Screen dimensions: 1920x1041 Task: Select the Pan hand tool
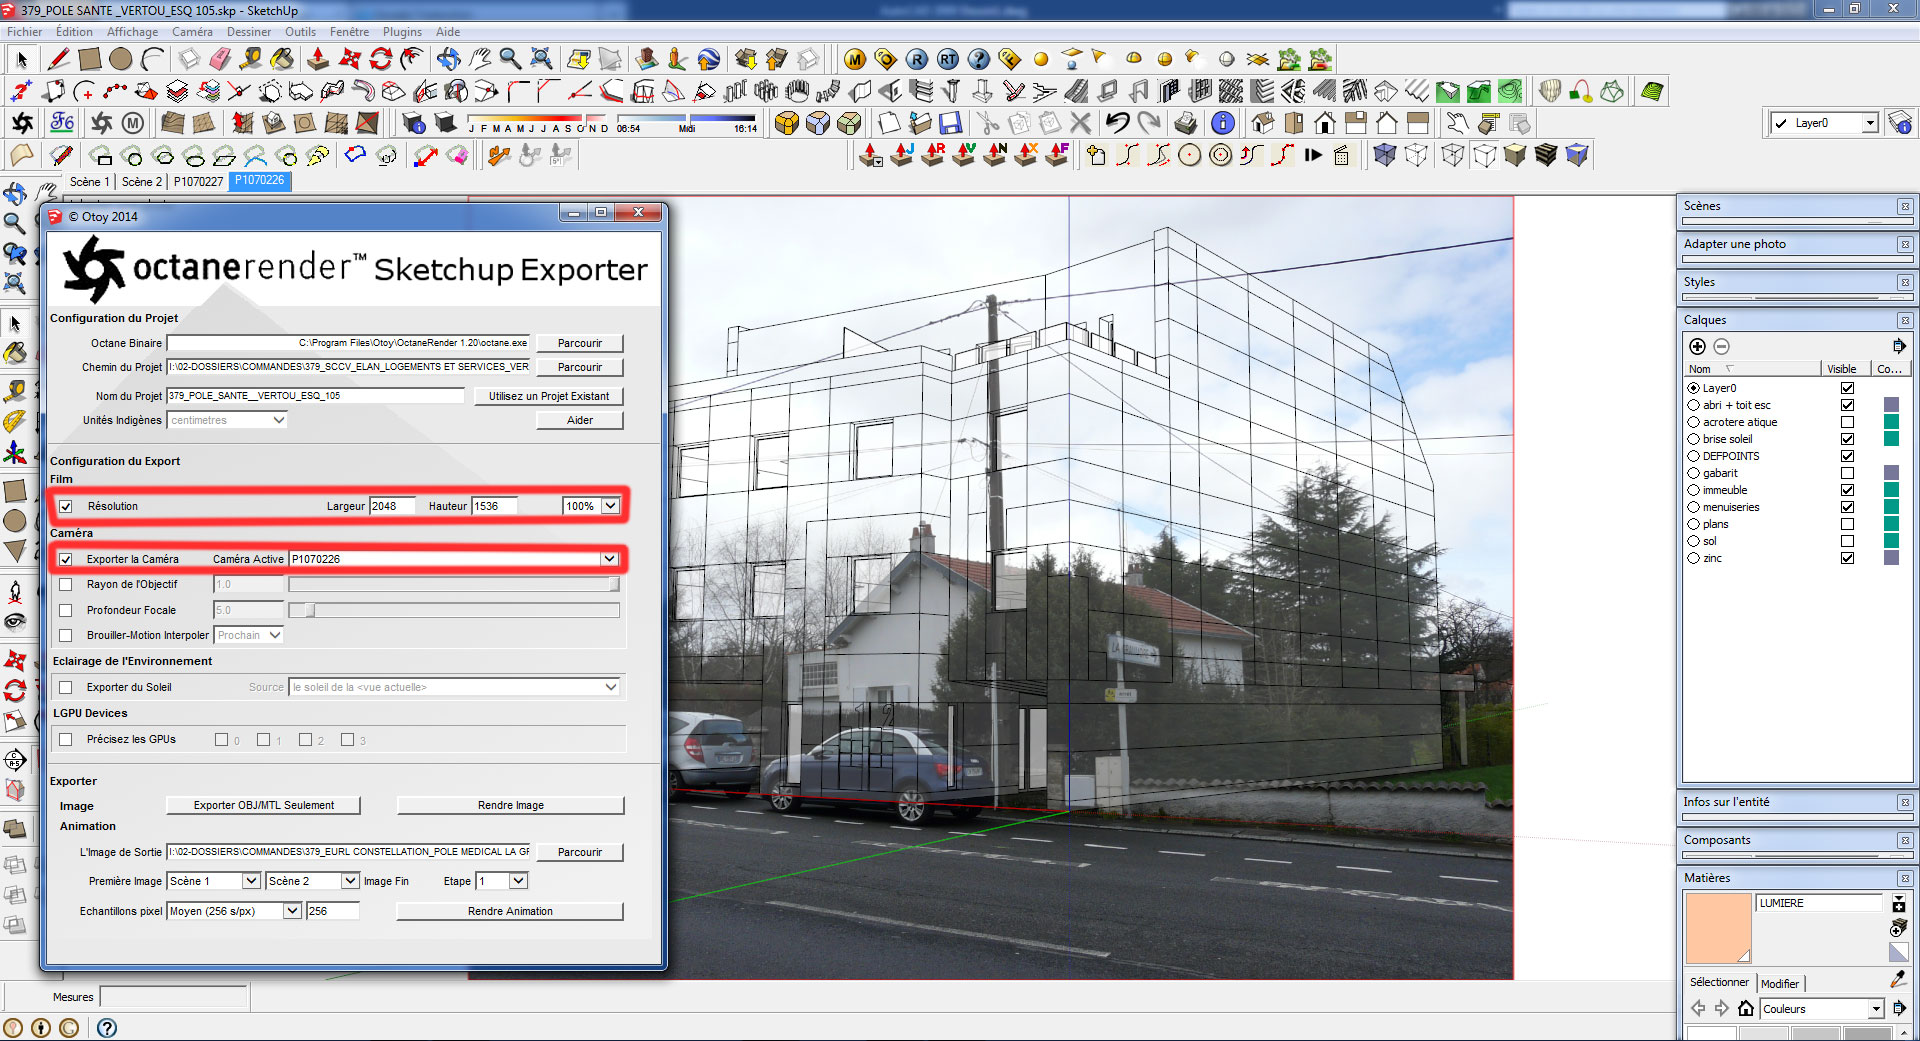click(480, 59)
